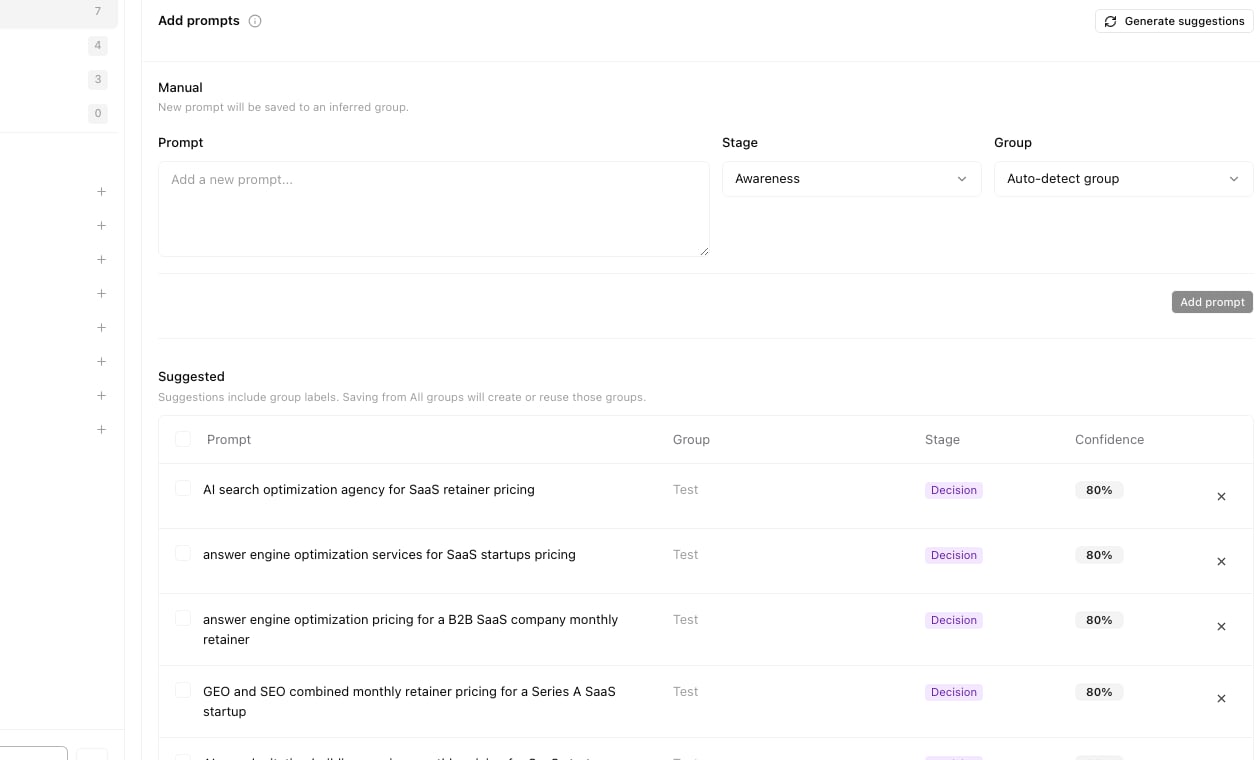The width and height of the screenshot is (1260, 760).
Task: Dismiss the 'GEO and SEO combined' suggestion
Action: (x=1221, y=698)
